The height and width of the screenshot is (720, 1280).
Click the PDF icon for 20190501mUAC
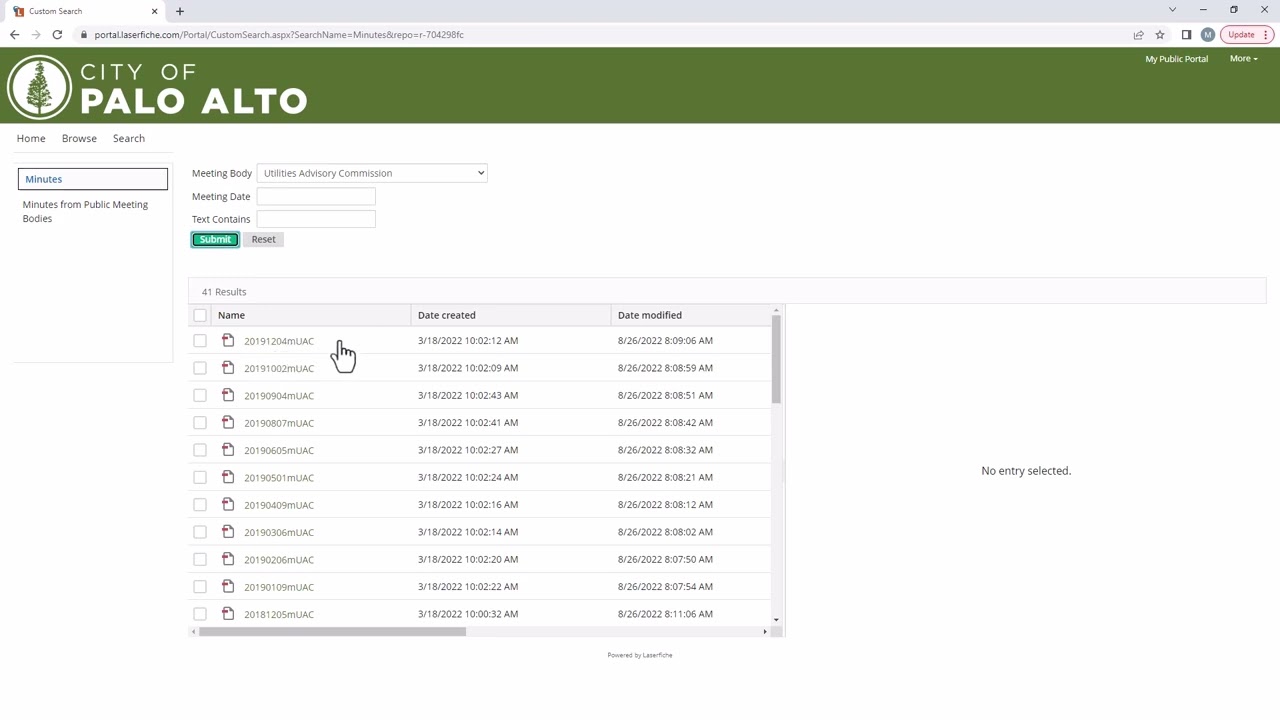coord(228,477)
